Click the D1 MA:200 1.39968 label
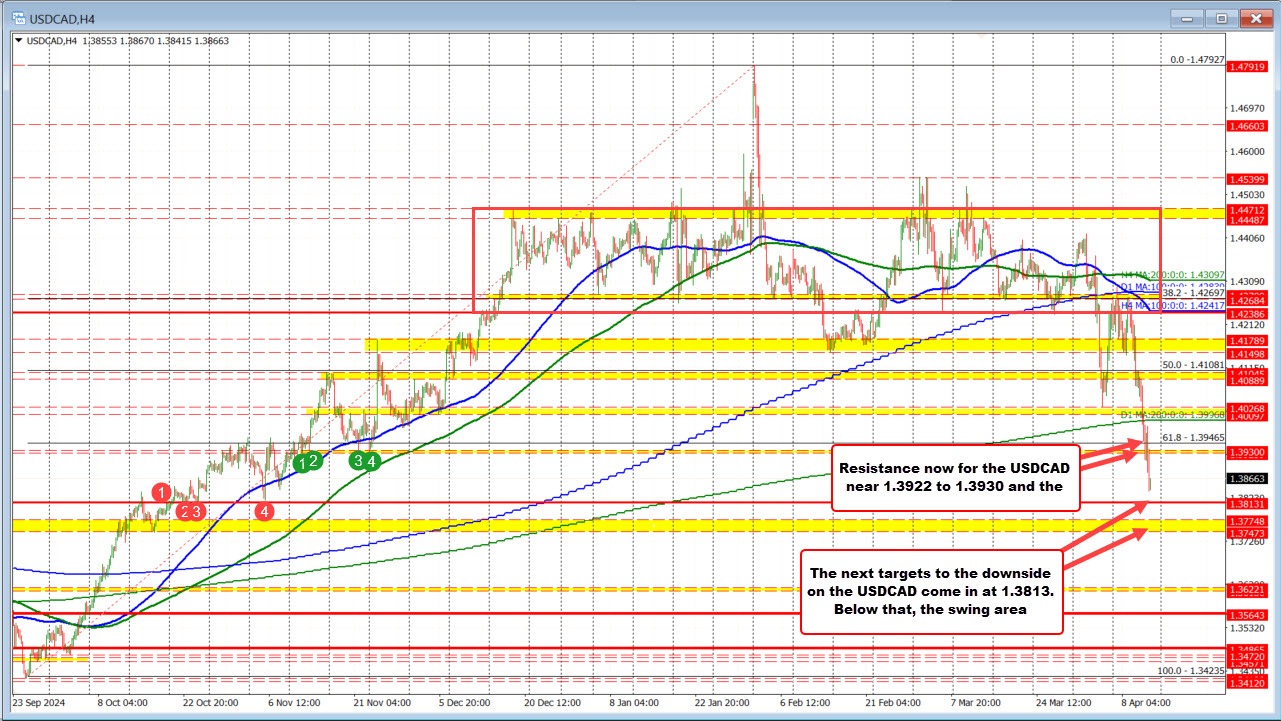 coord(1172,414)
